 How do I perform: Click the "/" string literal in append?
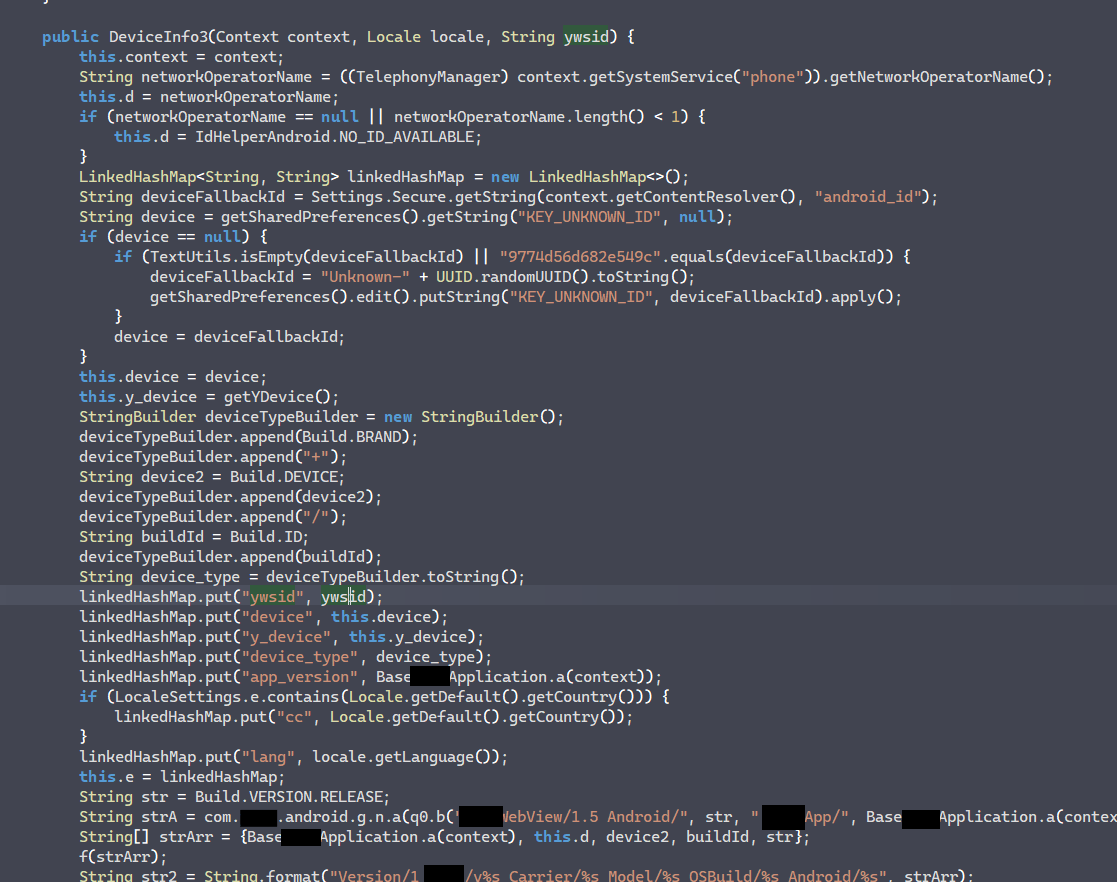click(x=316, y=516)
